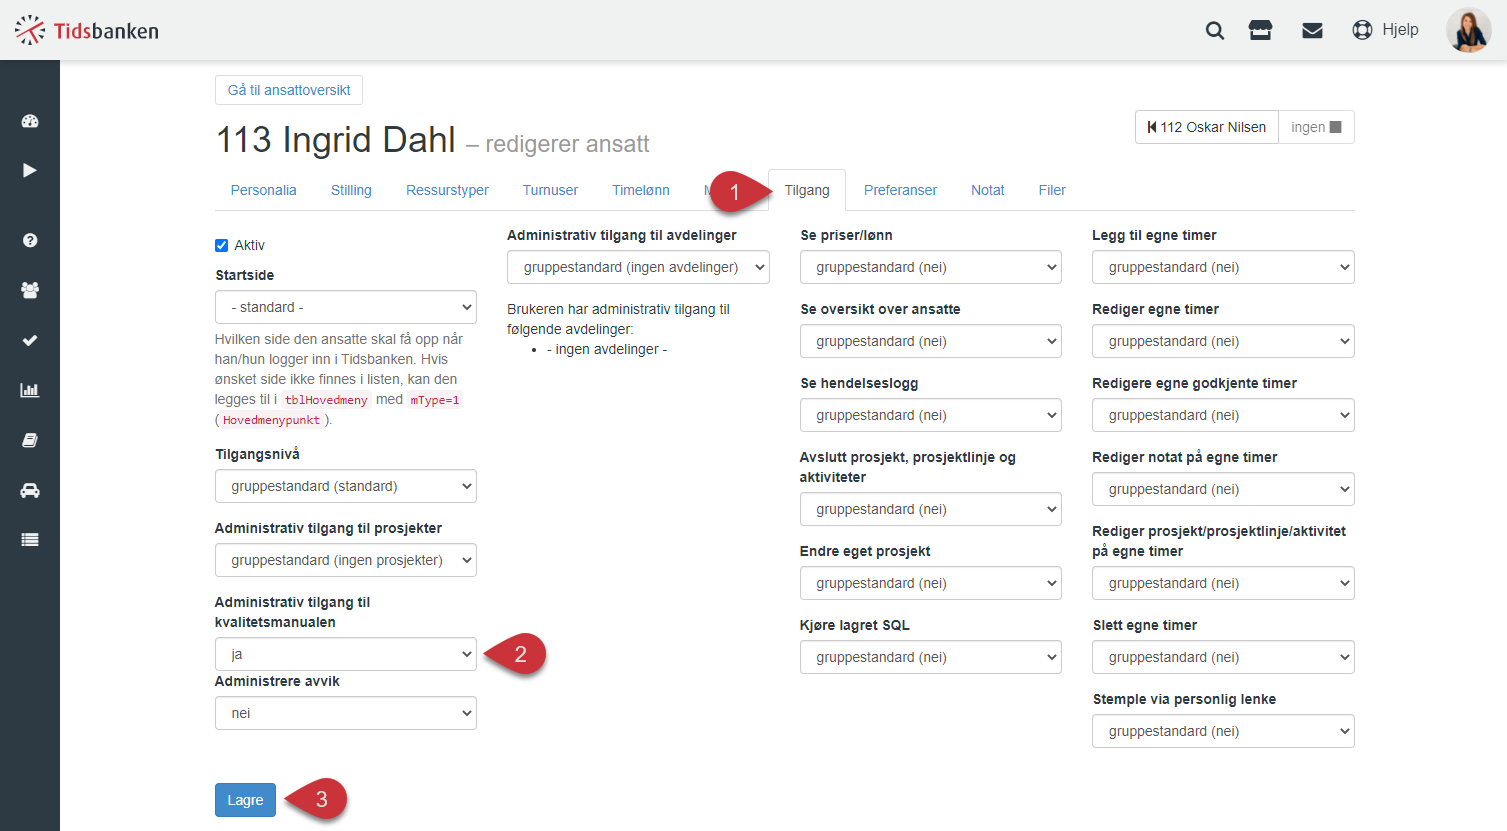Screen dimensions: 1507x831
Task: Open the search magnifier icon
Action: click(x=1214, y=30)
